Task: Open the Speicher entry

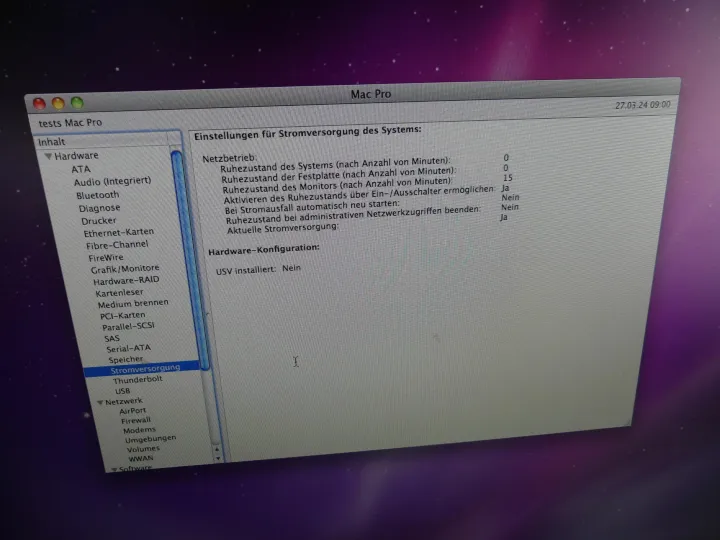Action: pyautogui.click(x=126, y=359)
